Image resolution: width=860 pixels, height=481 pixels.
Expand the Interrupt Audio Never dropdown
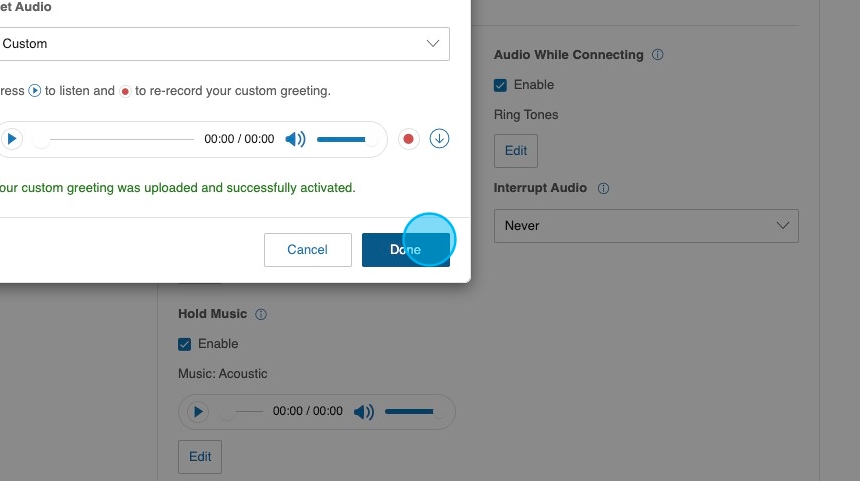[x=646, y=226]
